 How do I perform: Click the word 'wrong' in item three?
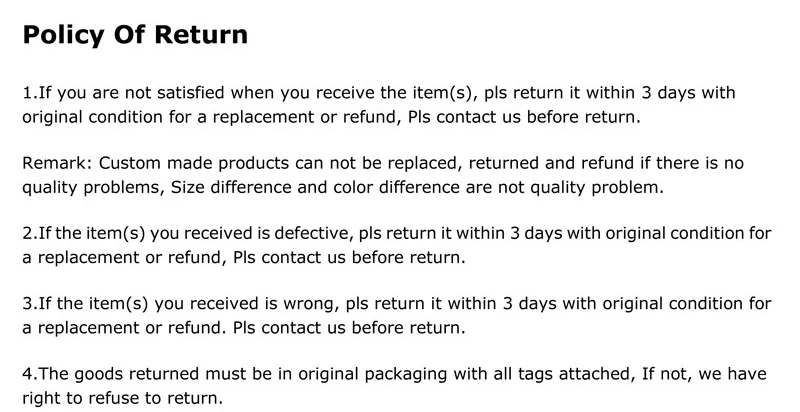pos(308,304)
